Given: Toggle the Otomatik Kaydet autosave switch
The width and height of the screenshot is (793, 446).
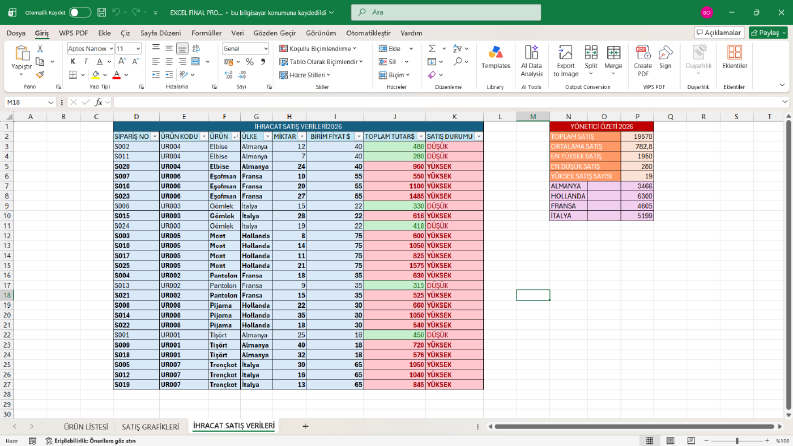Looking at the screenshot, I should click(80, 12).
